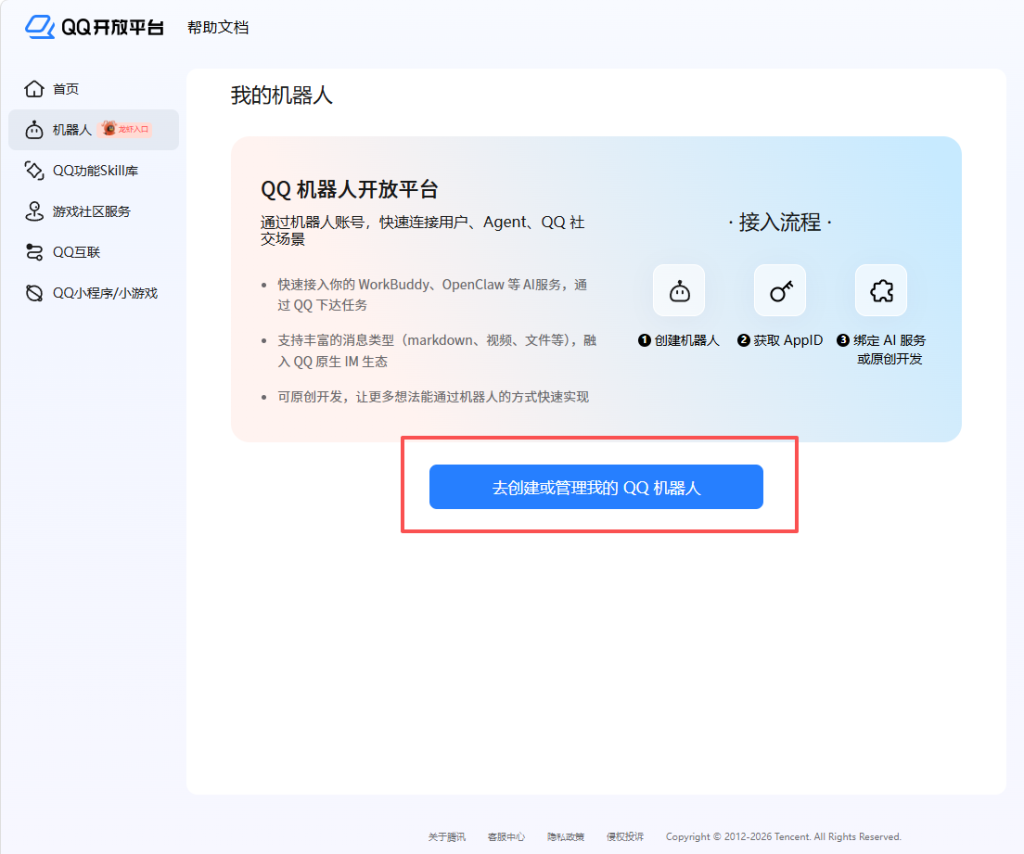This screenshot has width=1024, height=854.
Task: Click the 创建机器人 robot step icon
Action: tap(679, 291)
